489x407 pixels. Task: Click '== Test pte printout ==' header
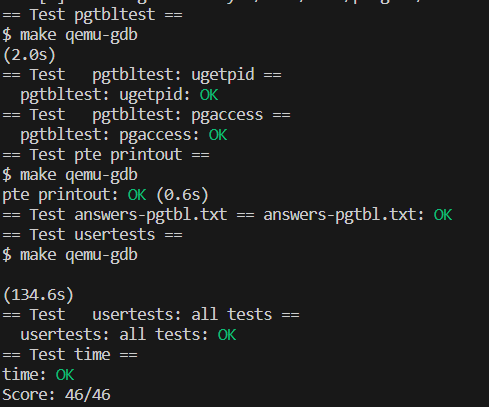(x=106, y=155)
